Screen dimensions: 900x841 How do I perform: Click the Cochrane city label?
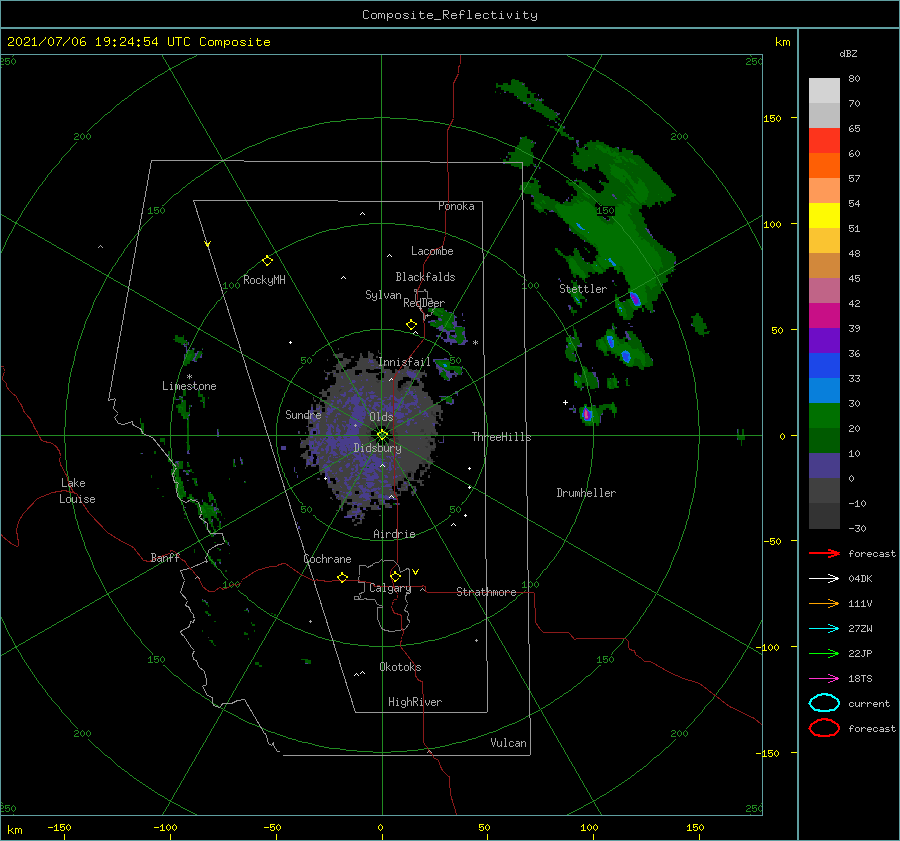[327, 559]
